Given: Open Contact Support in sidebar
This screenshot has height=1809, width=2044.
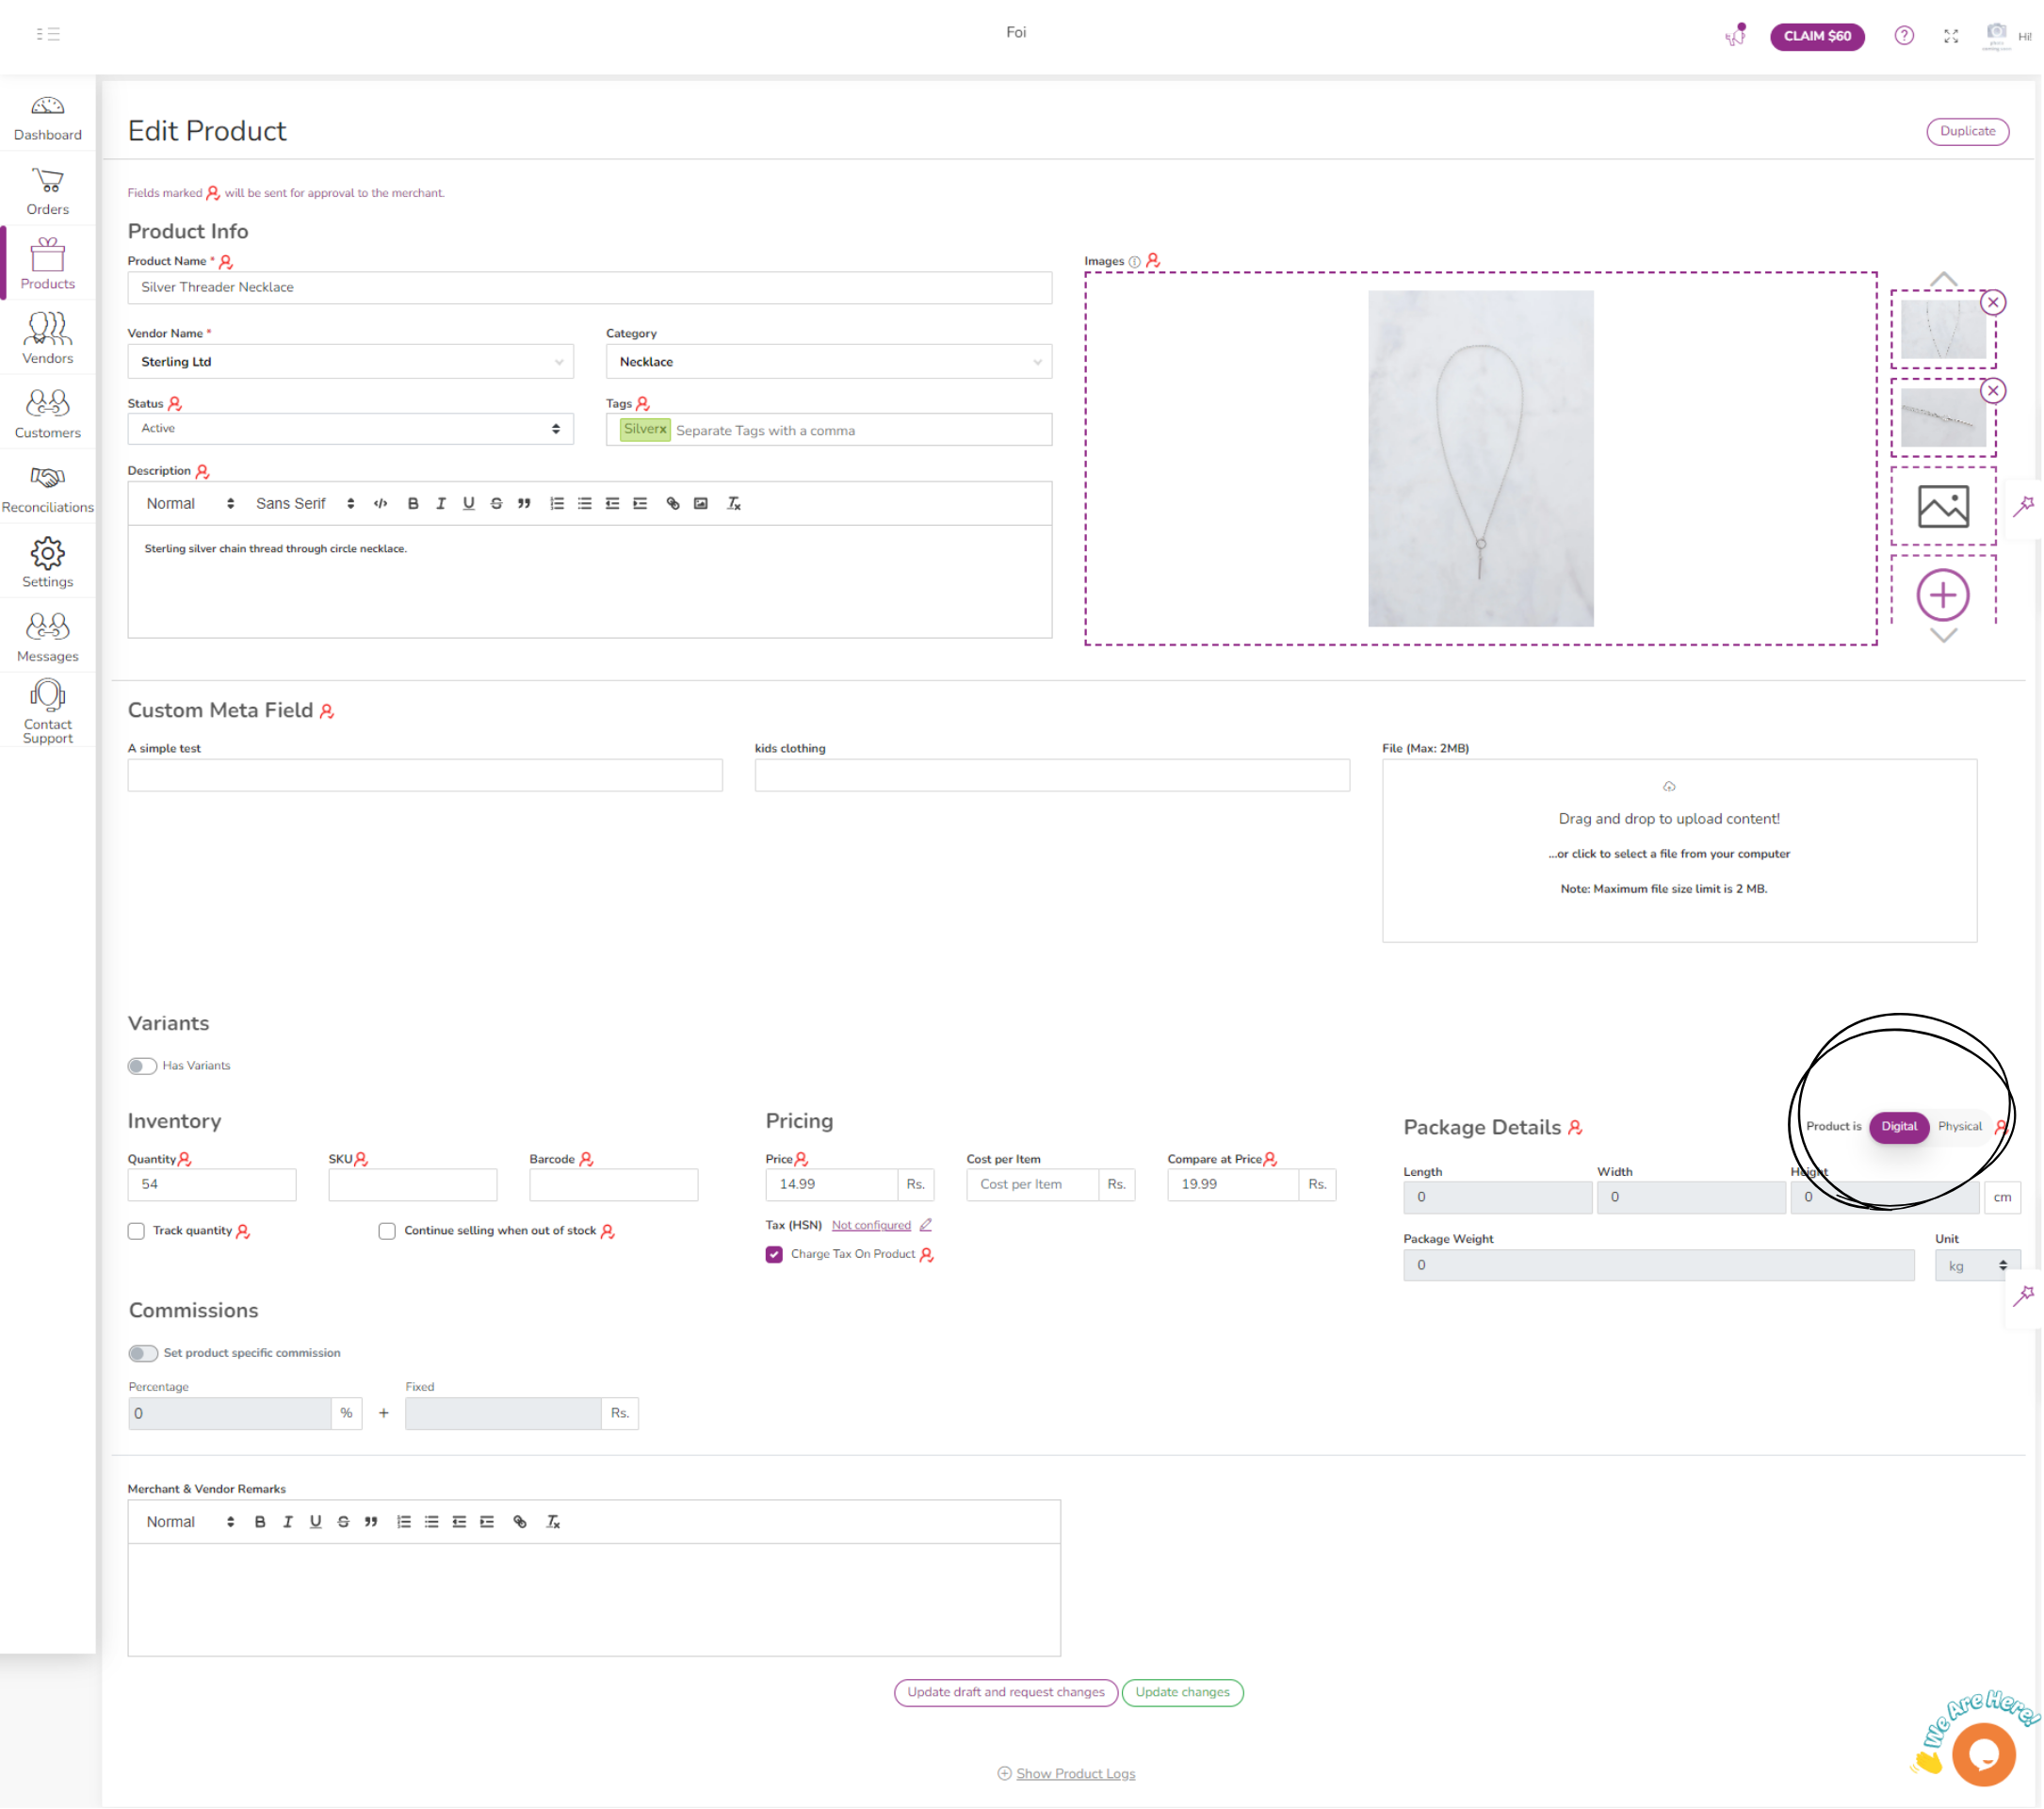Looking at the screenshot, I should pyautogui.click(x=48, y=712).
